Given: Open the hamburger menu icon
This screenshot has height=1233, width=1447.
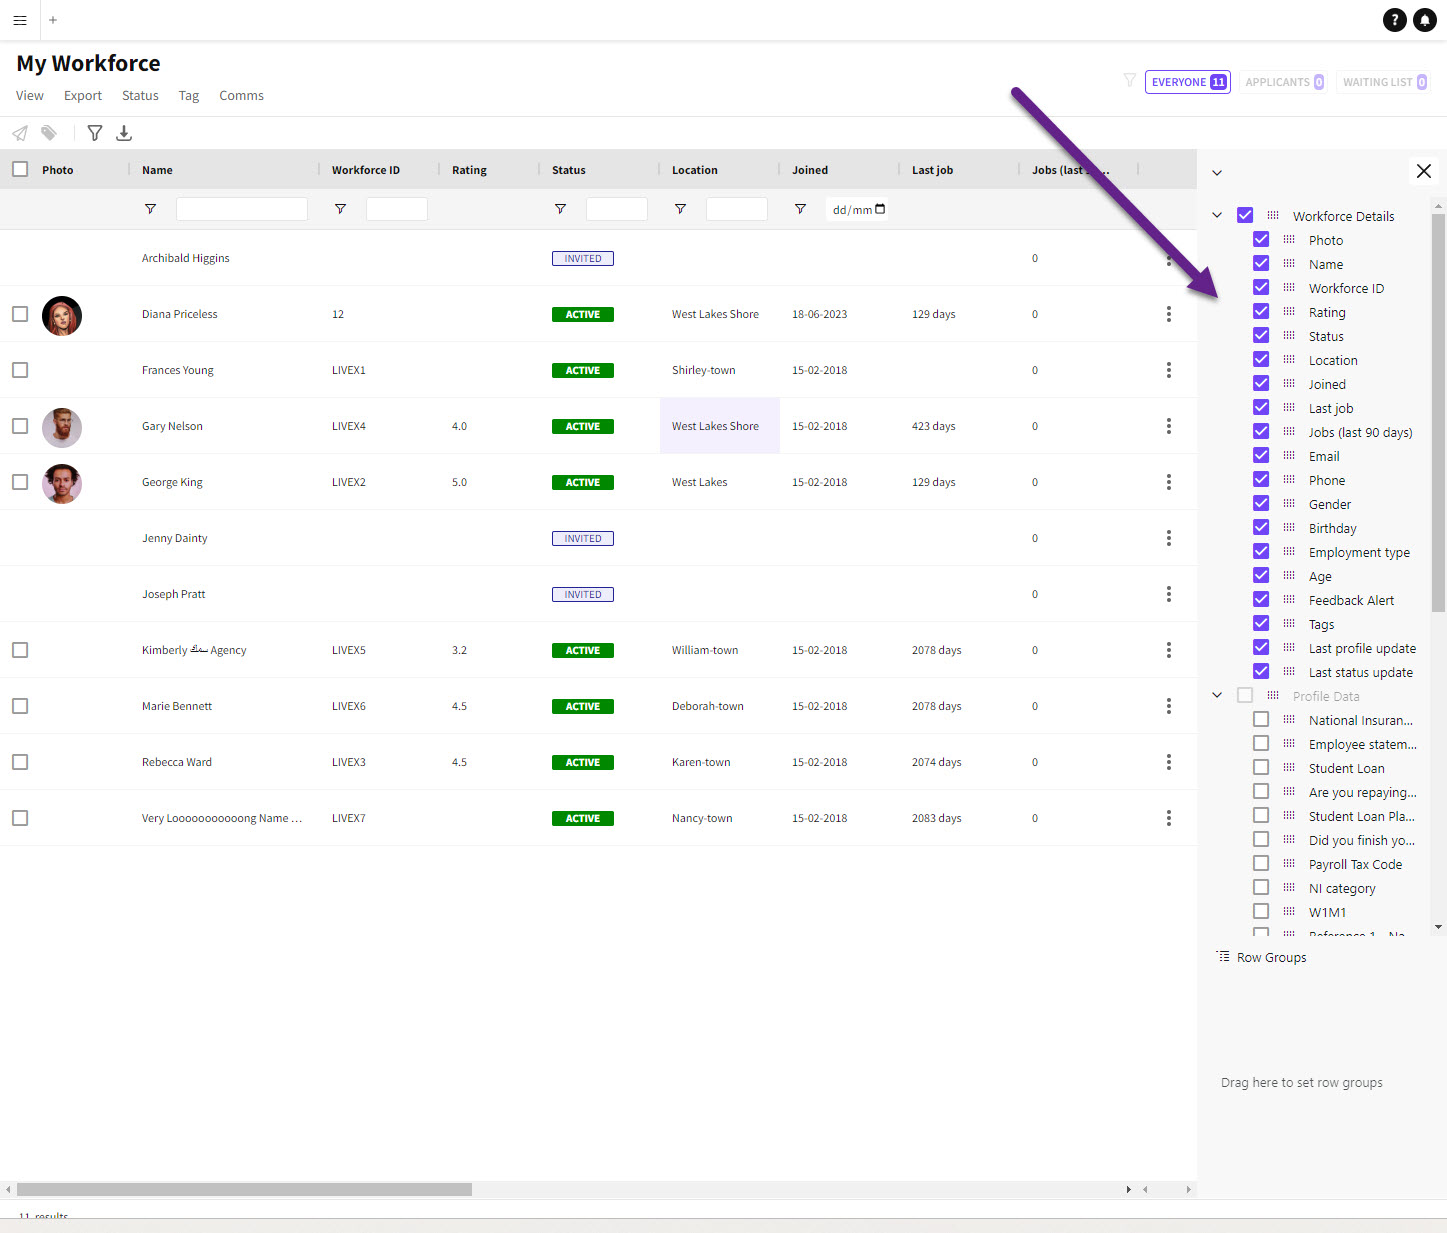Looking at the screenshot, I should [20, 20].
